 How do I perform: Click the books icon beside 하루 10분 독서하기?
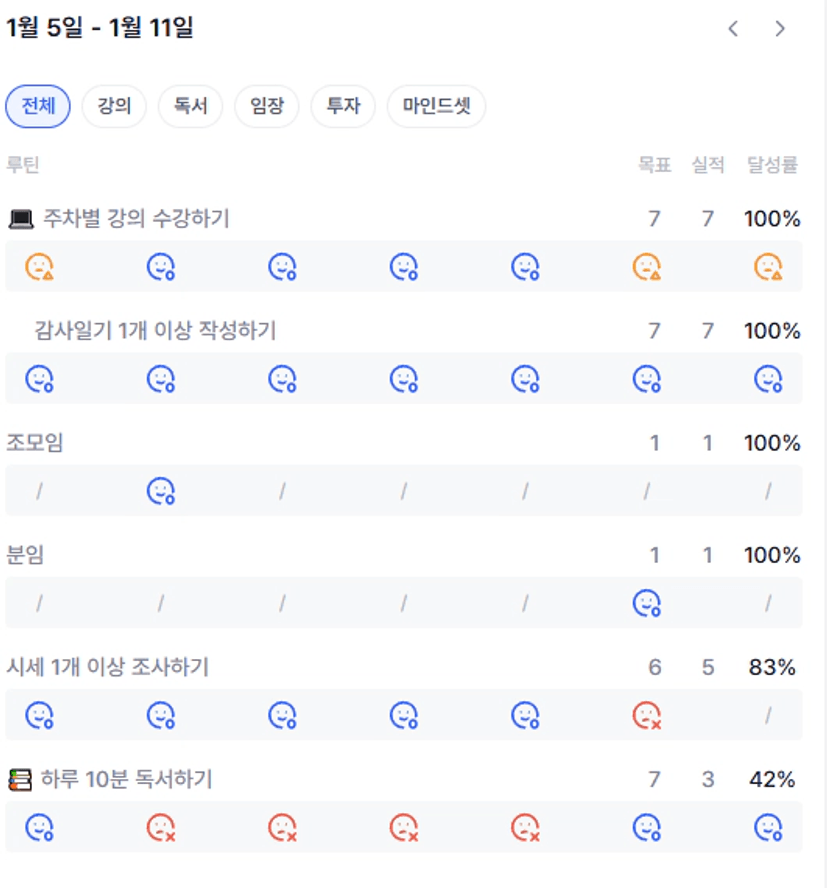point(20,779)
